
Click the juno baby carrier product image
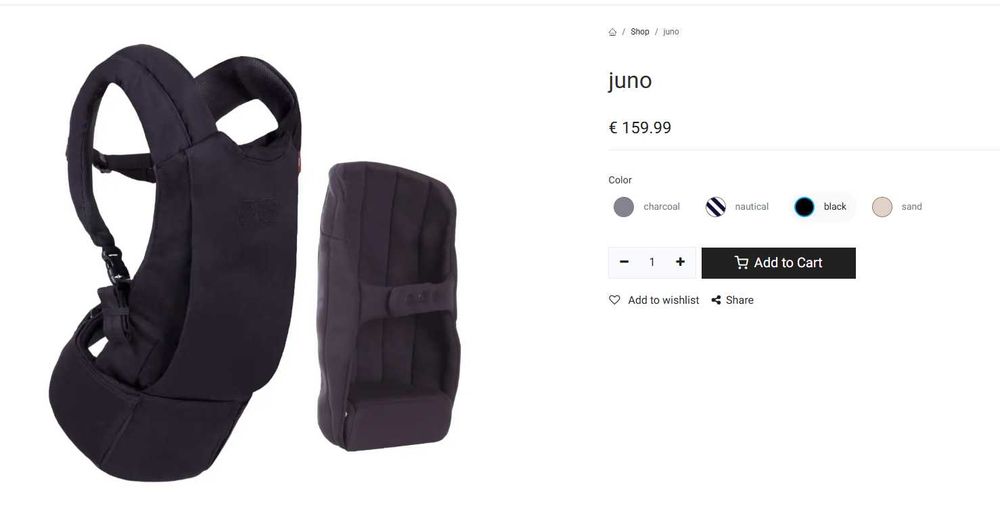coord(255,265)
